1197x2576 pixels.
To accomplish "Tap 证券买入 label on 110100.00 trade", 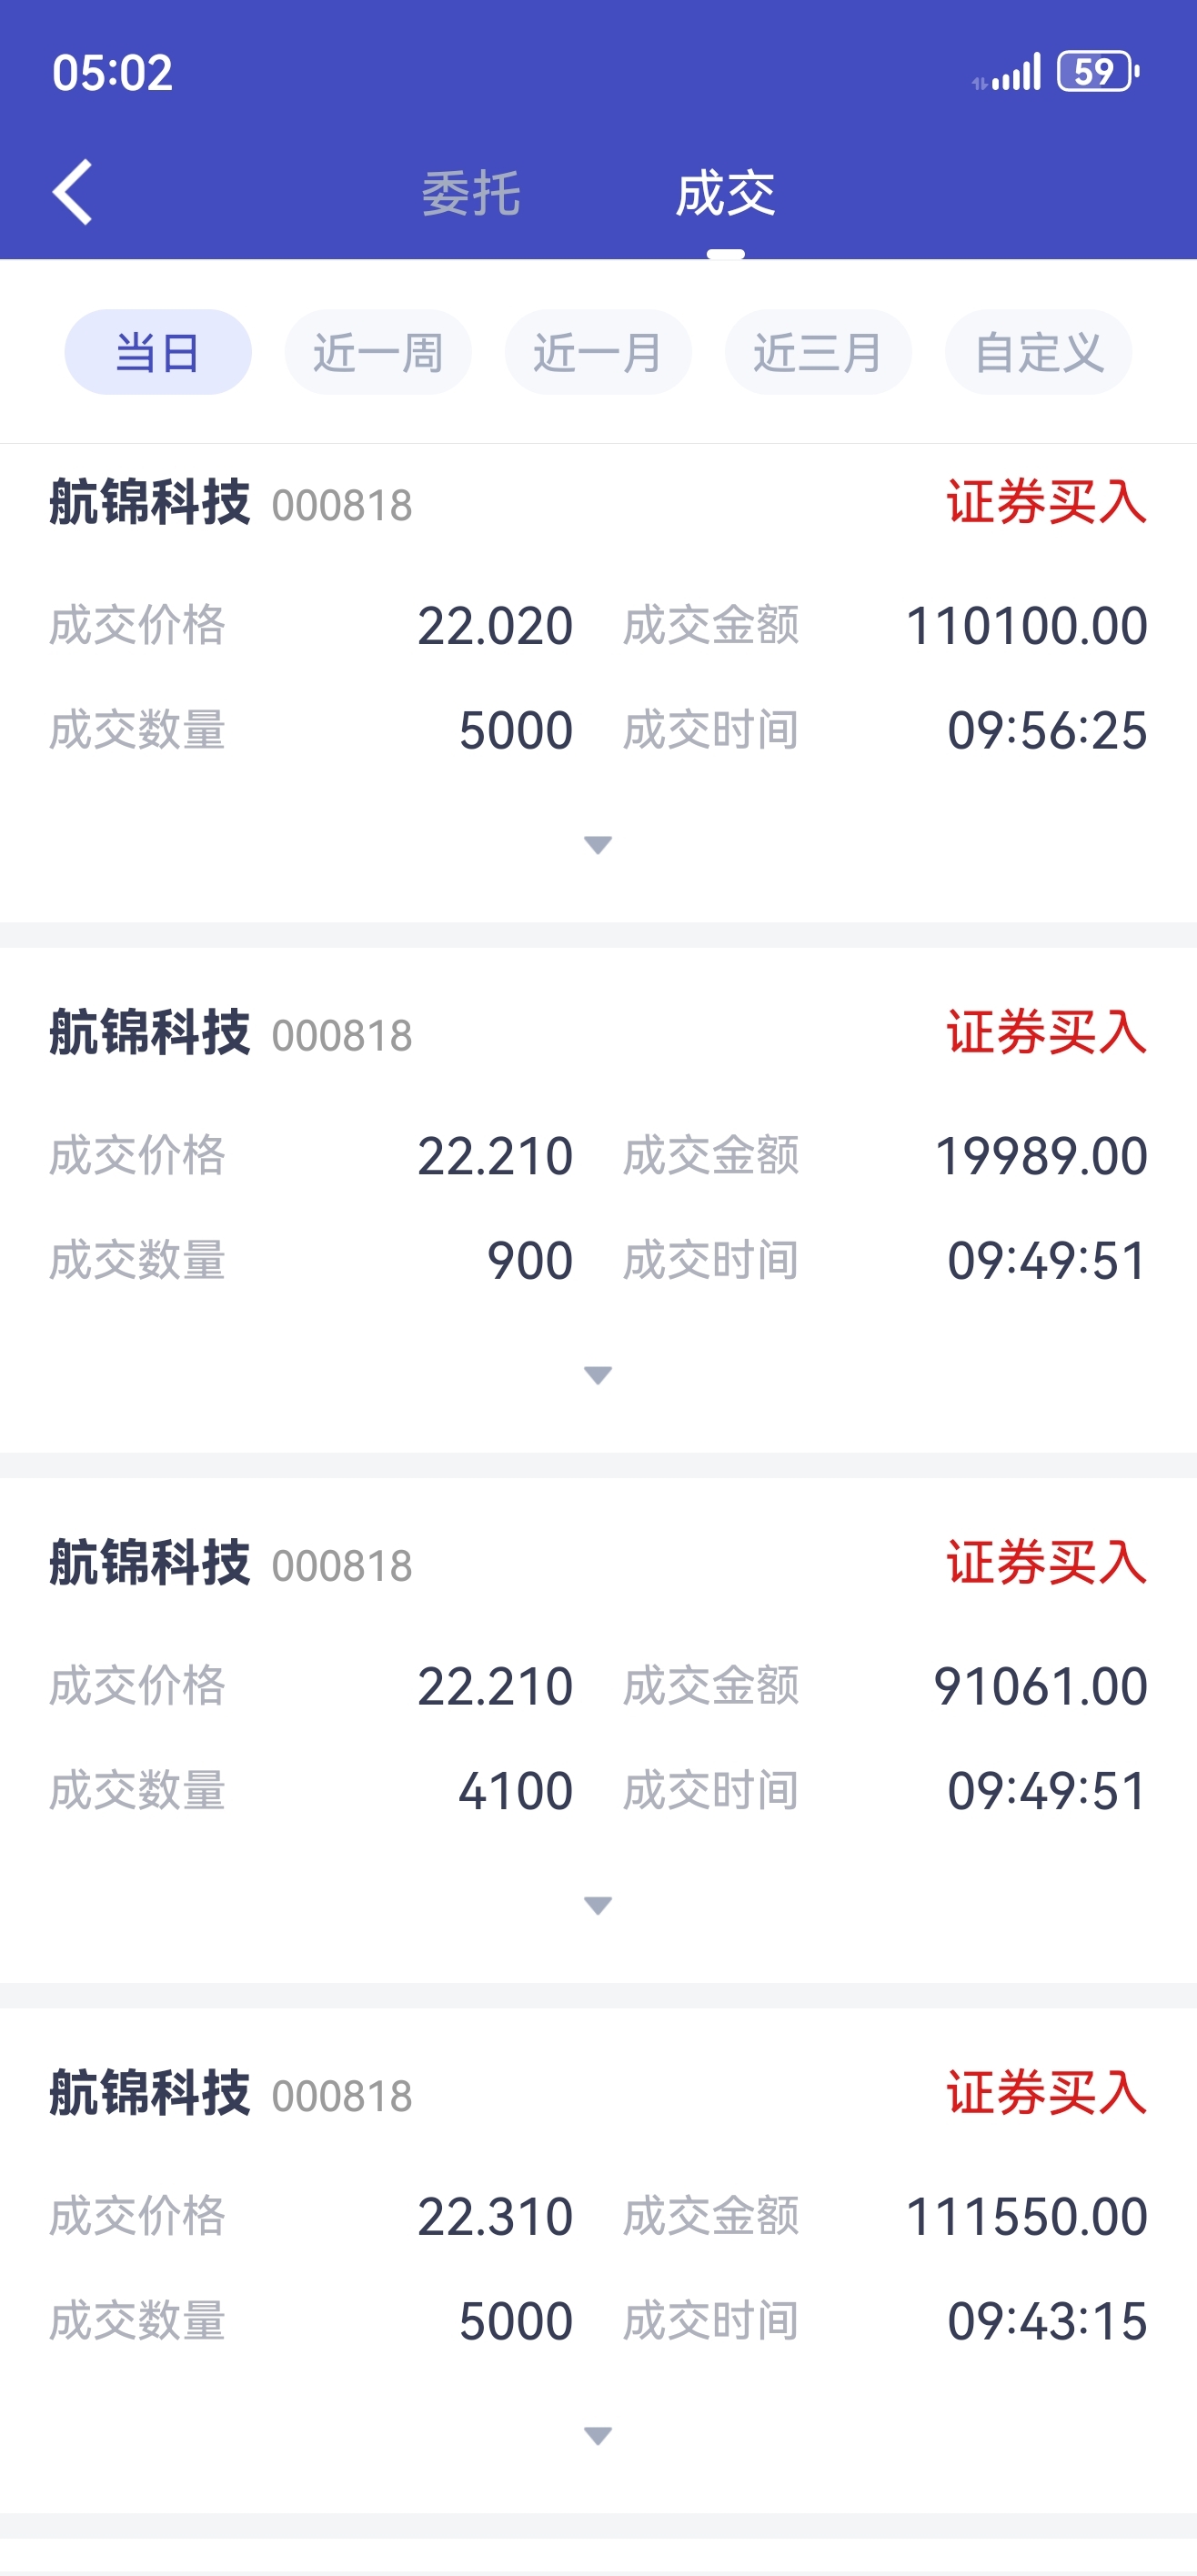I will (x=1046, y=502).
